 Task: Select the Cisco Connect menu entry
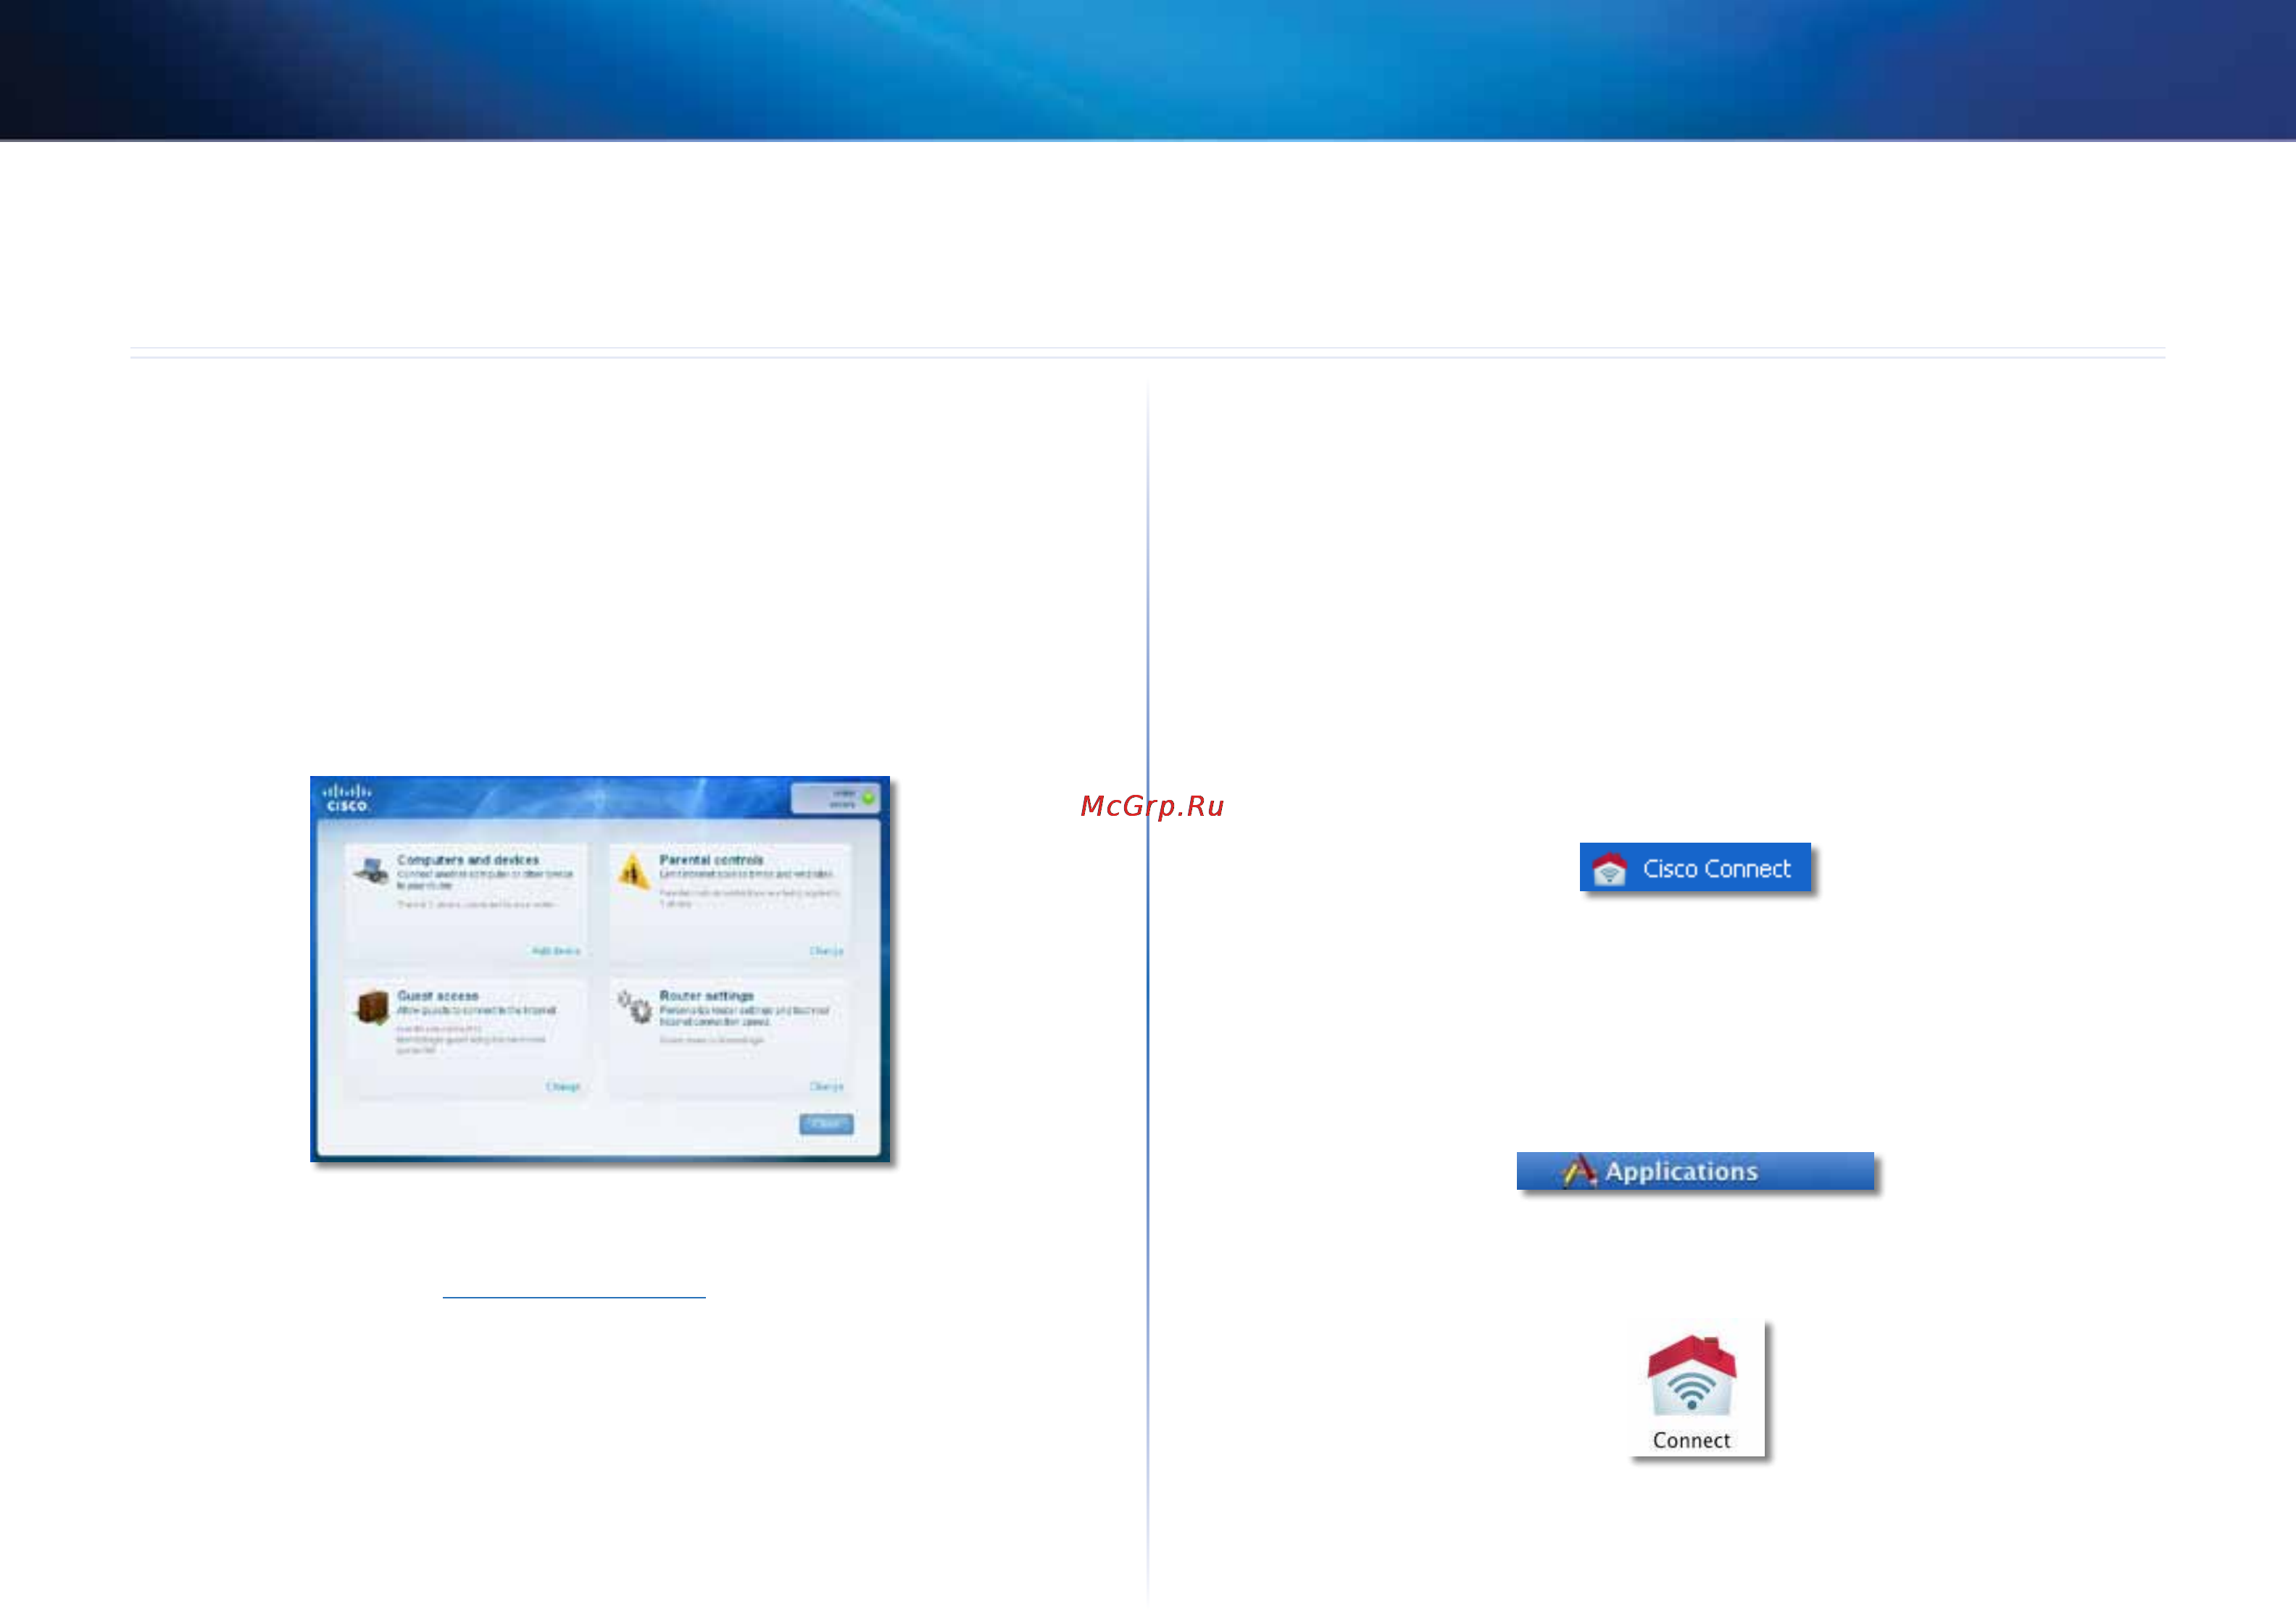pyautogui.click(x=1695, y=867)
